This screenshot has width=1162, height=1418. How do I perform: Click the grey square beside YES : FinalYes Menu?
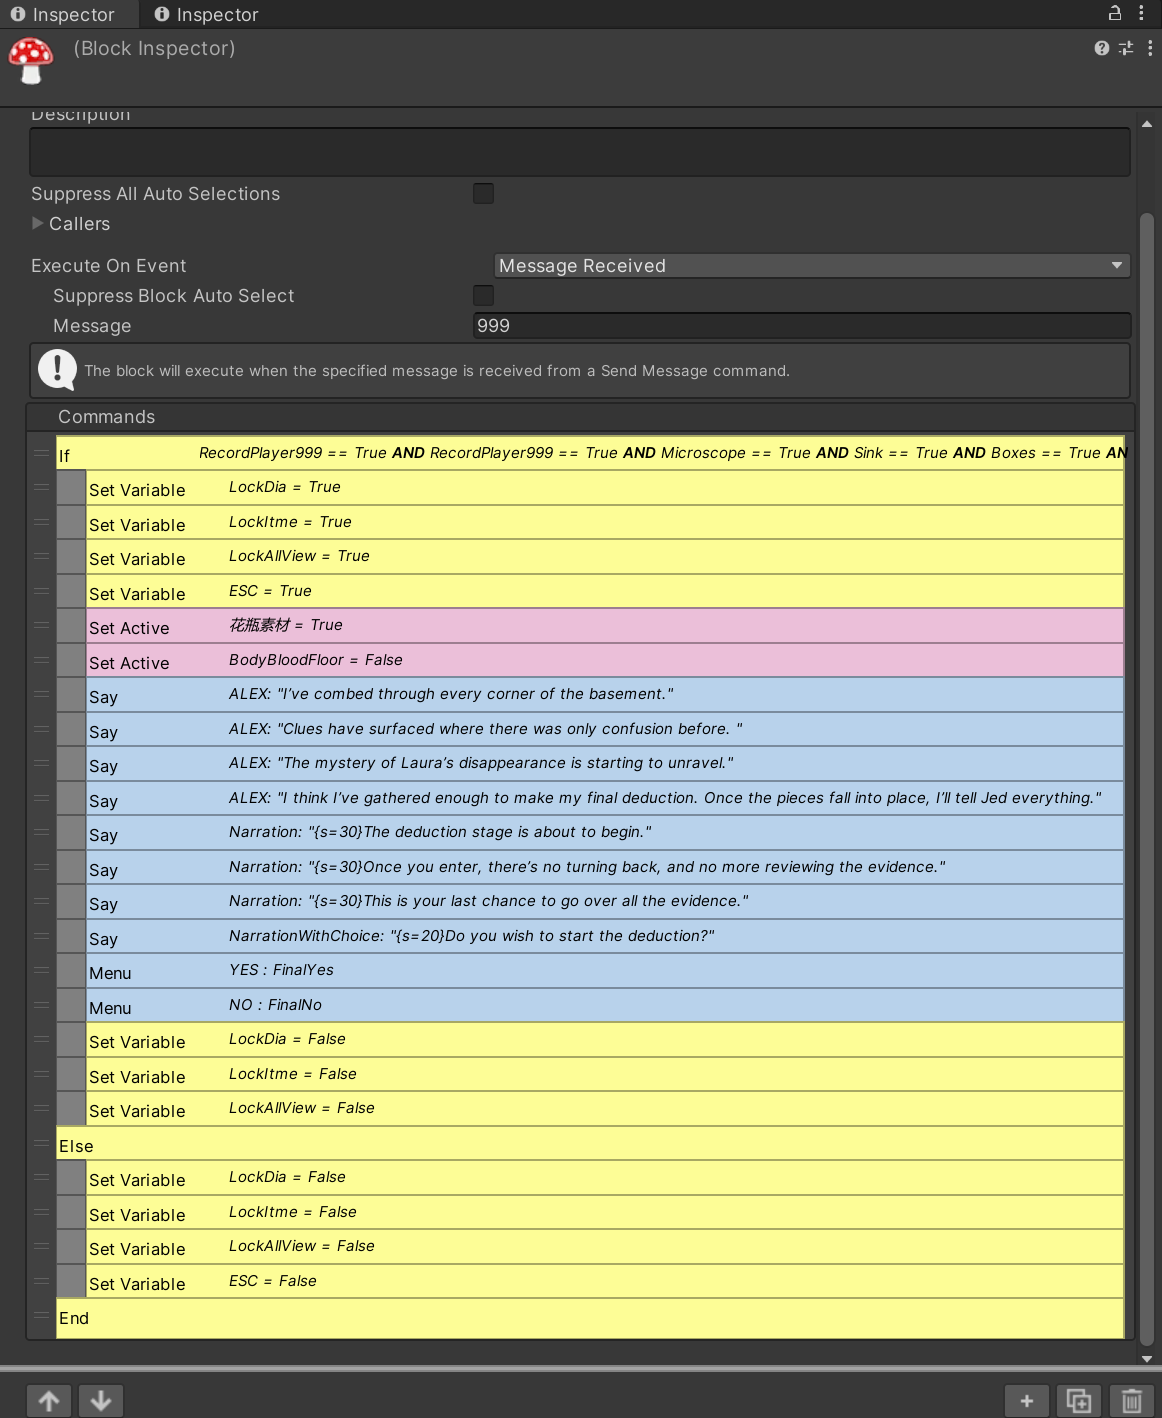(71, 971)
